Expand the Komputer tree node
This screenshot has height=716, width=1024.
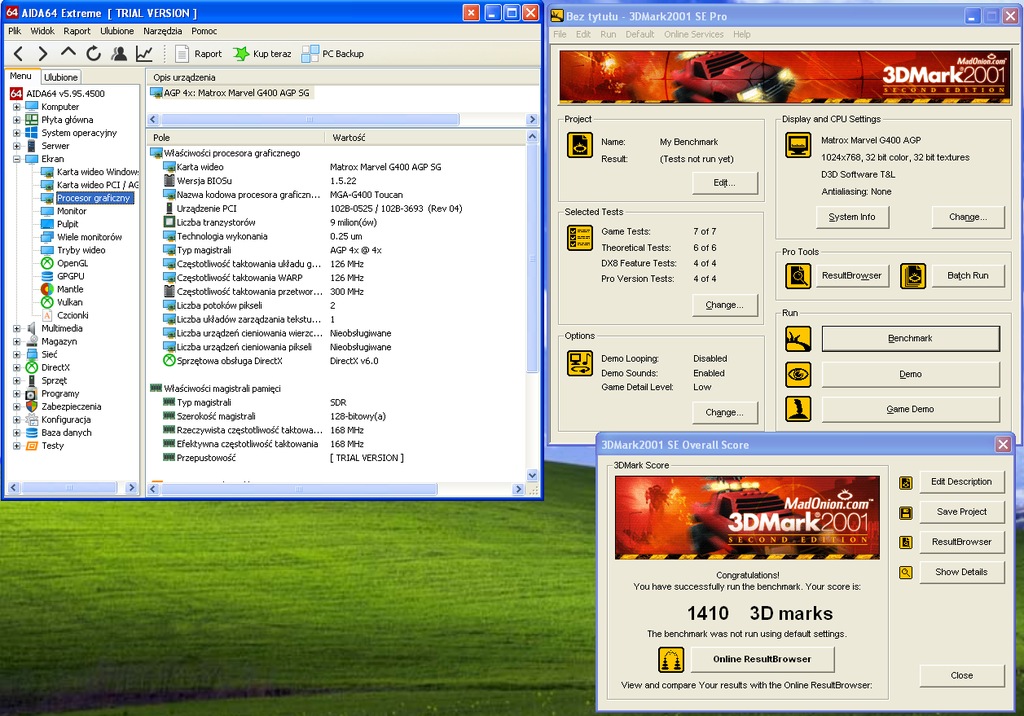[x=16, y=107]
